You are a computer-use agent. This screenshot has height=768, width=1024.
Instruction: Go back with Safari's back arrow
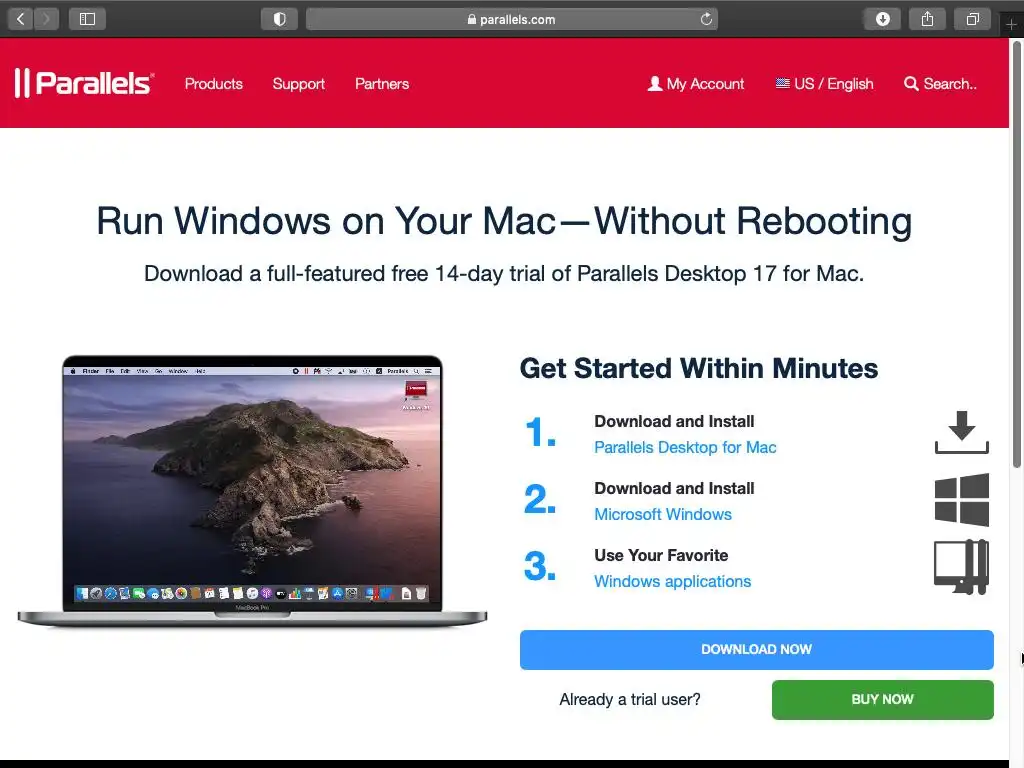(20, 19)
